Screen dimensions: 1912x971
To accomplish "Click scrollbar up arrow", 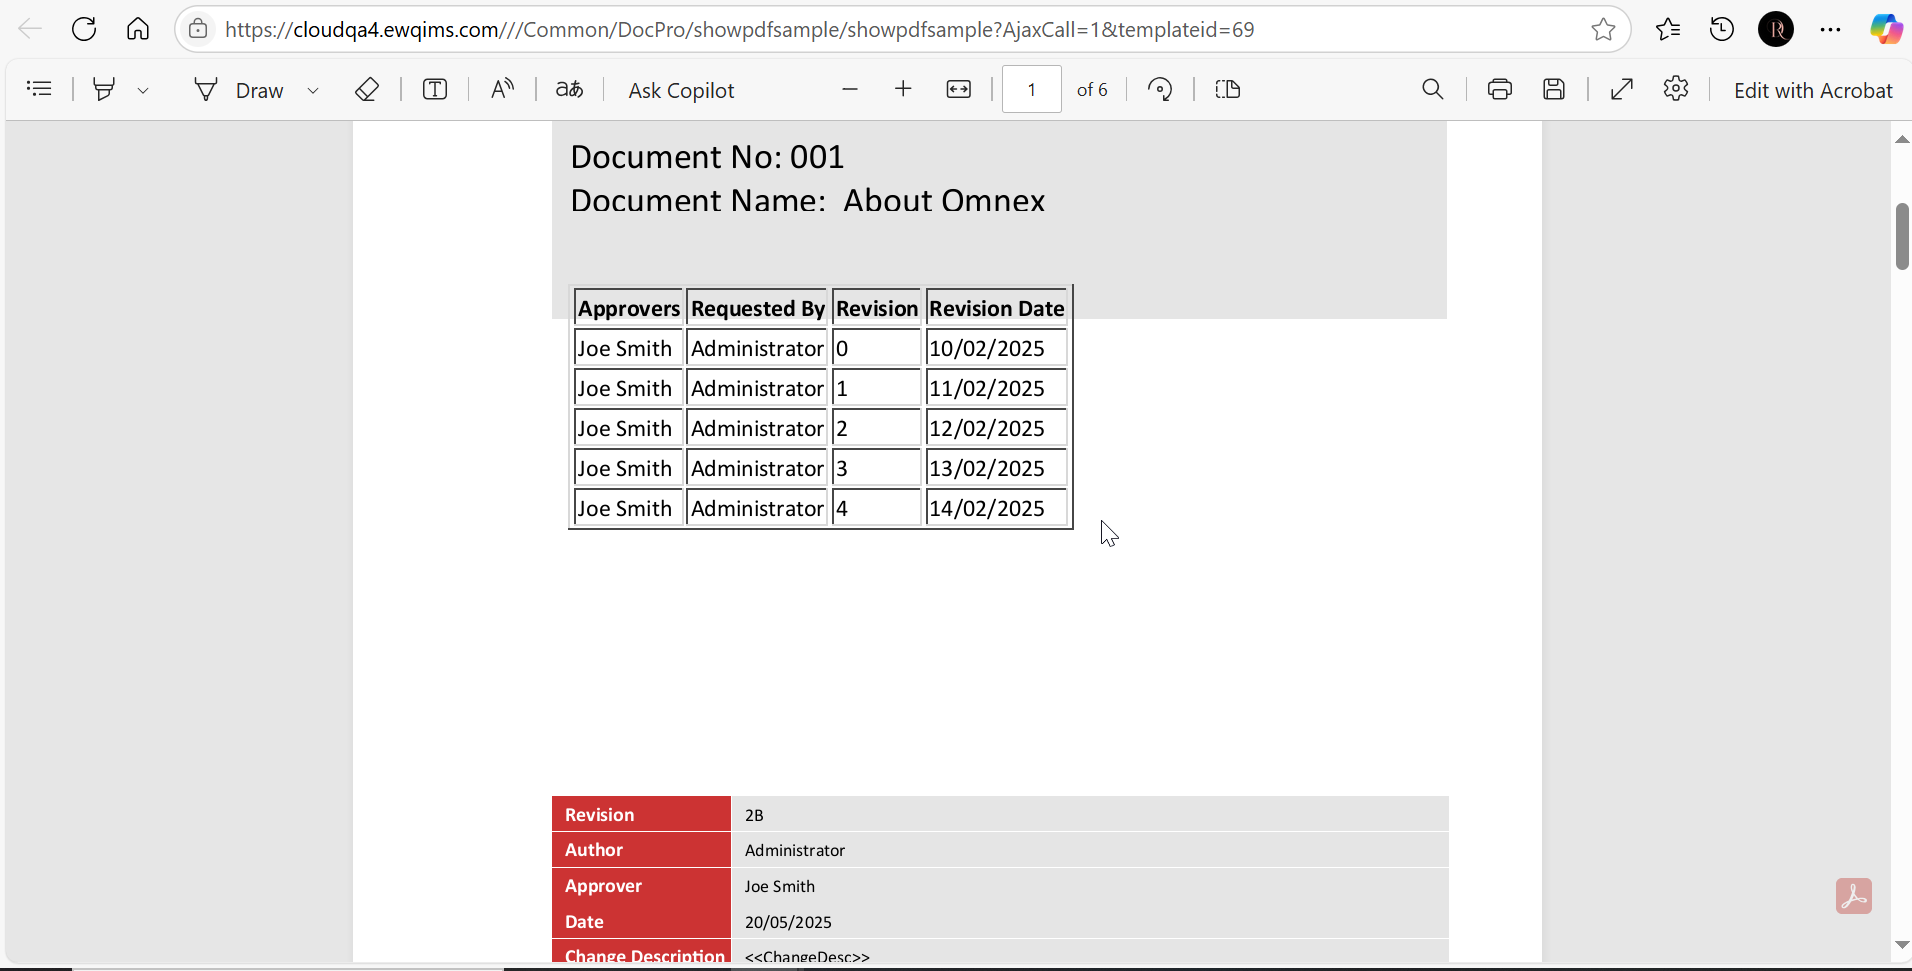I will (1902, 139).
